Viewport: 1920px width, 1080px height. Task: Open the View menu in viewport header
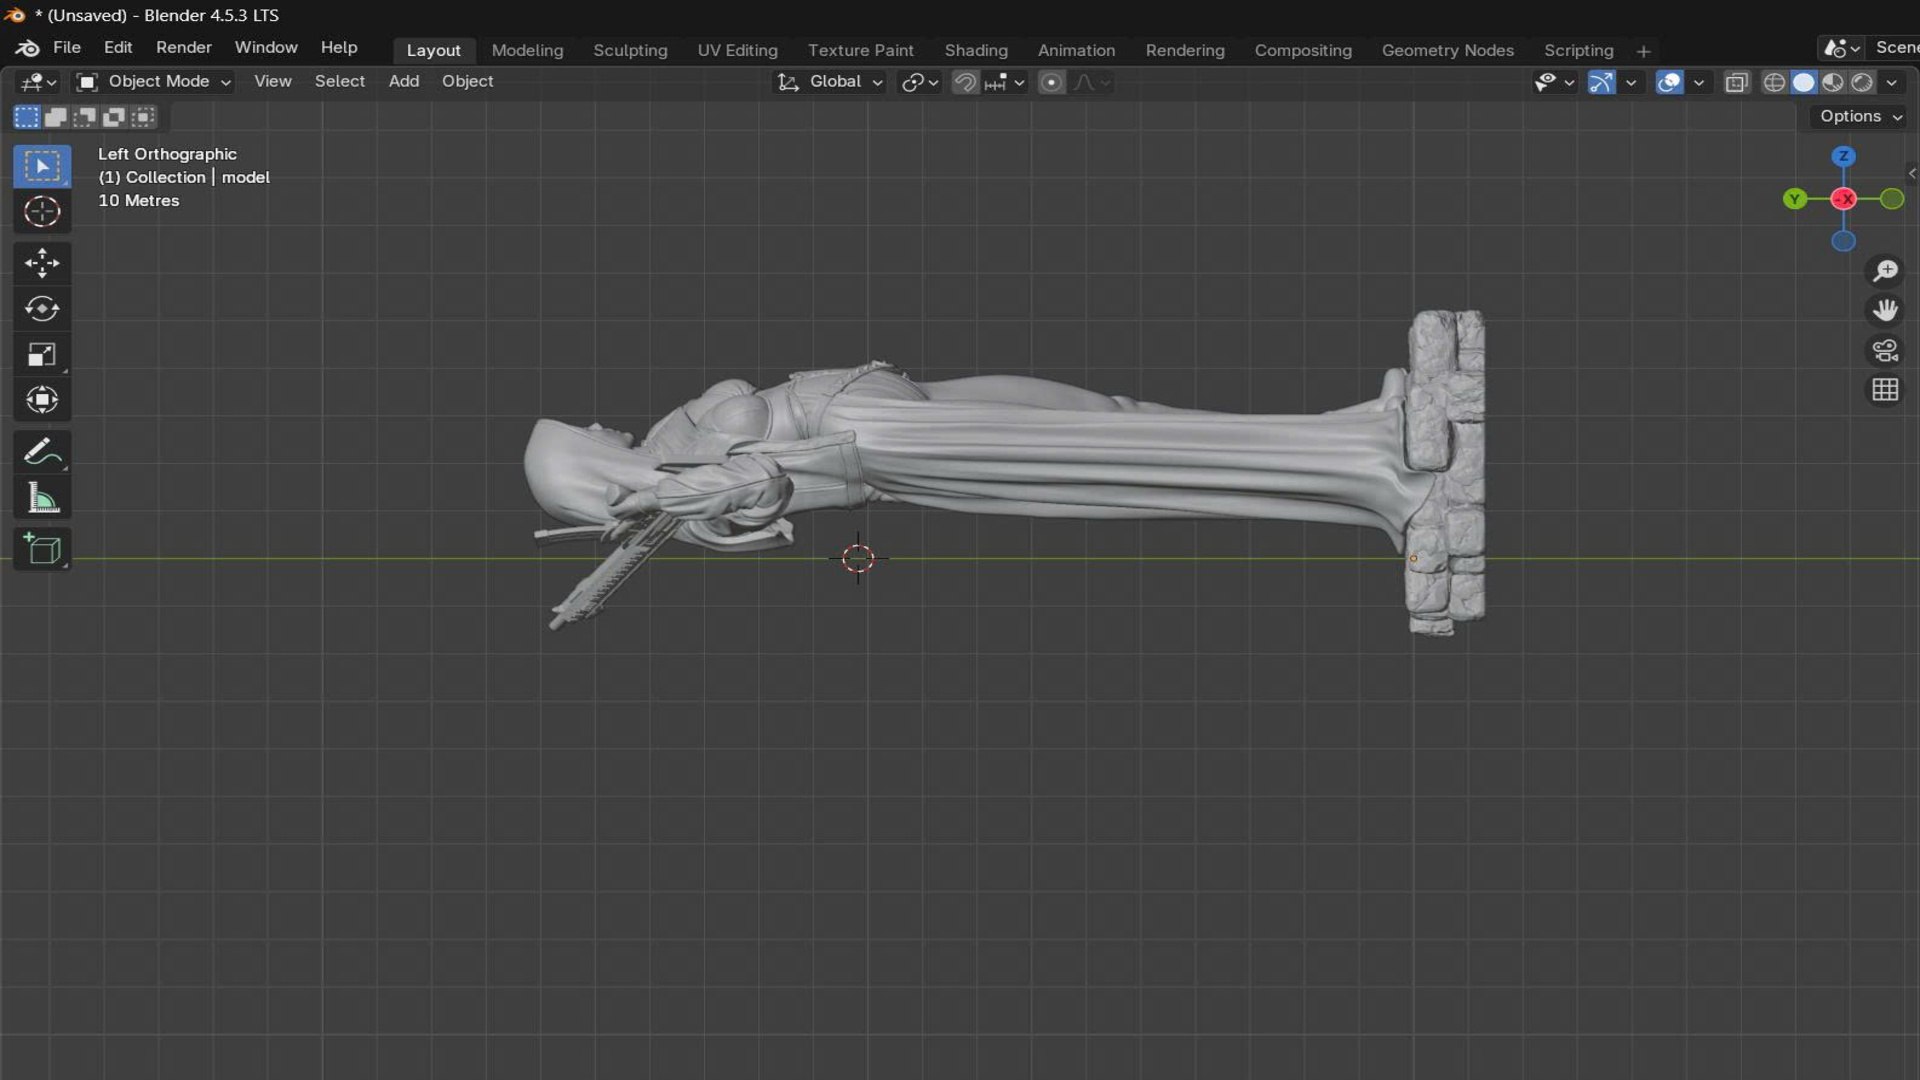tap(272, 82)
